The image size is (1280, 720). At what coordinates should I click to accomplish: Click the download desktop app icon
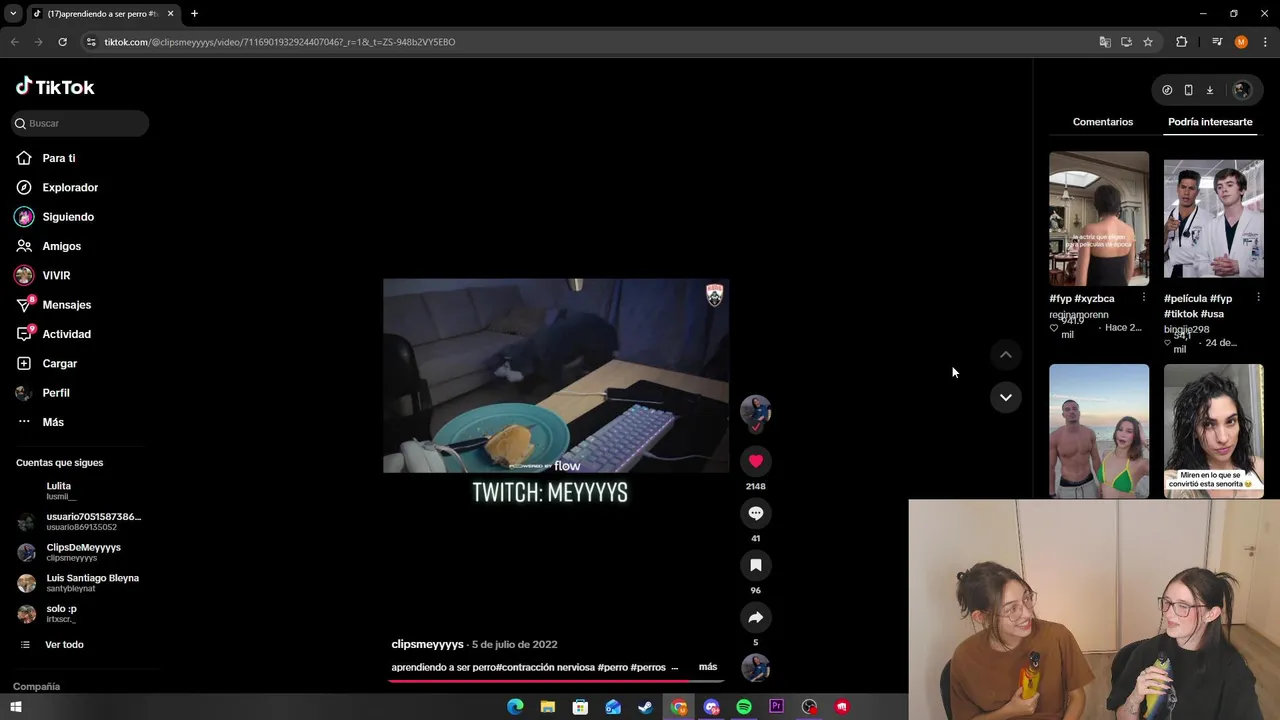[x=1210, y=90]
